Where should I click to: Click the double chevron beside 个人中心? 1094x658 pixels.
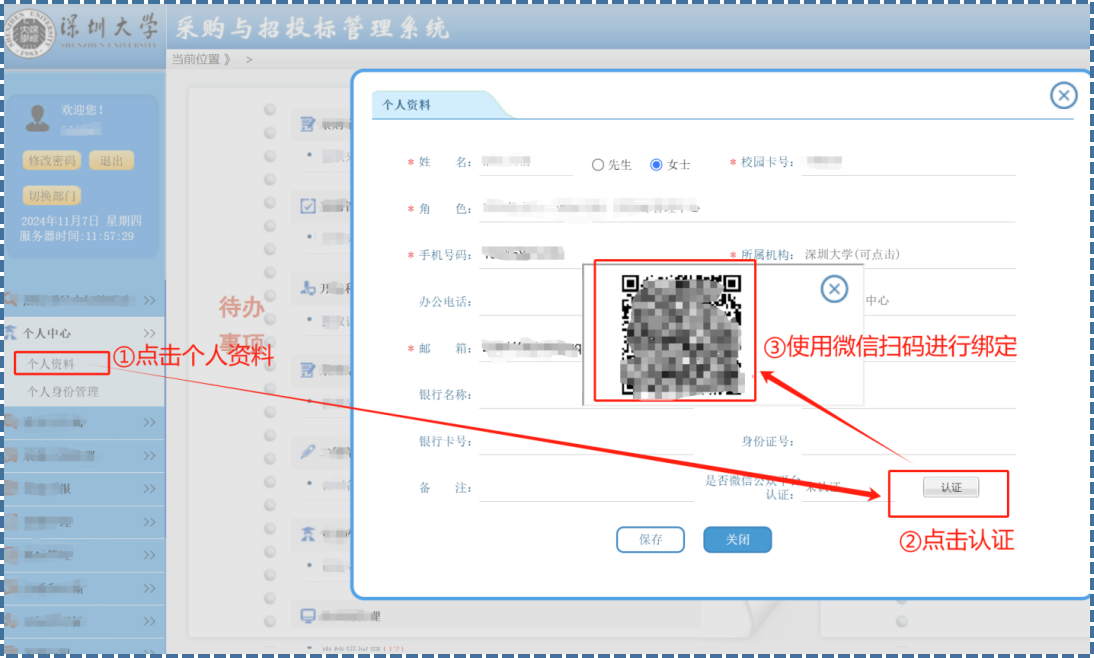[149, 333]
